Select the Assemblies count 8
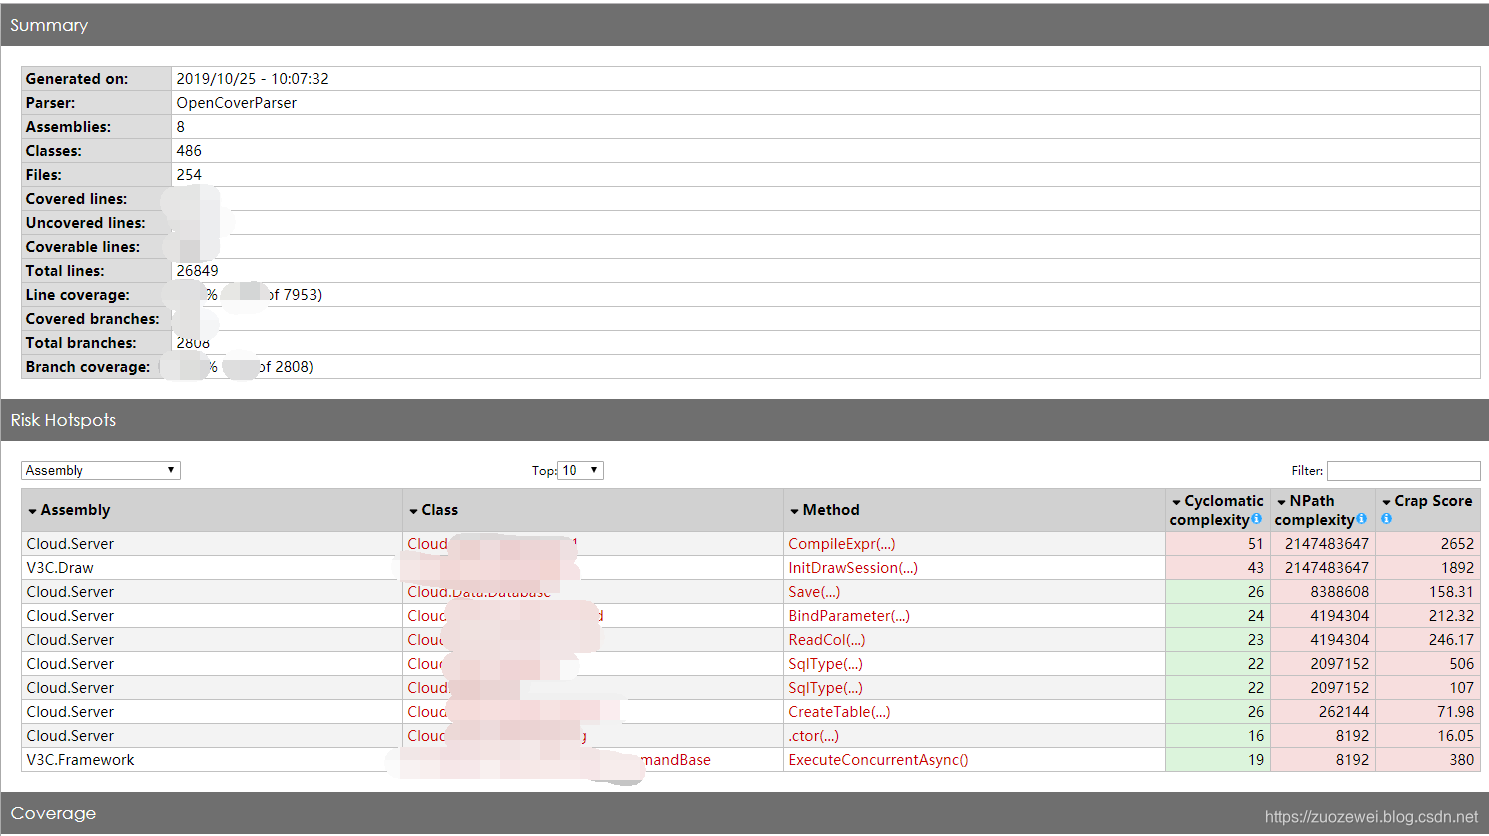This screenshot has height=836, width=1489. point(180,127)
